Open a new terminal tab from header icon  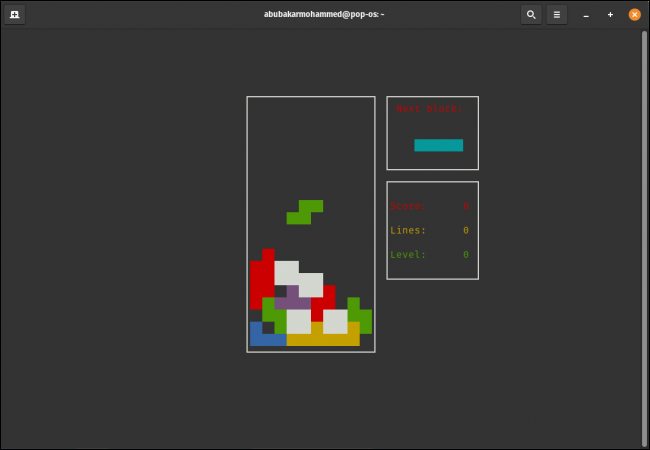(x=15, y=15)
